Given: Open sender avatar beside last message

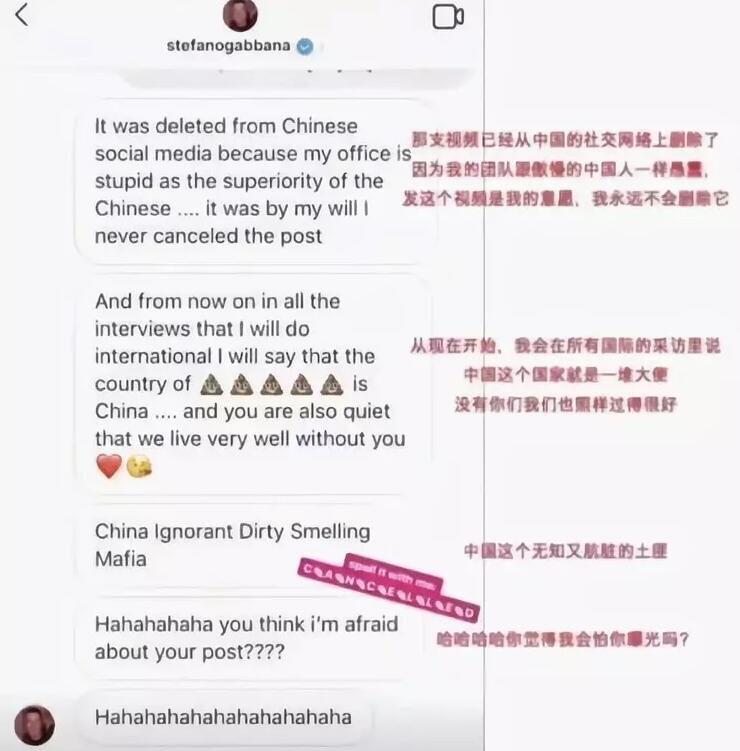Looking at the screenshot, I should click(x=34, y=725).
